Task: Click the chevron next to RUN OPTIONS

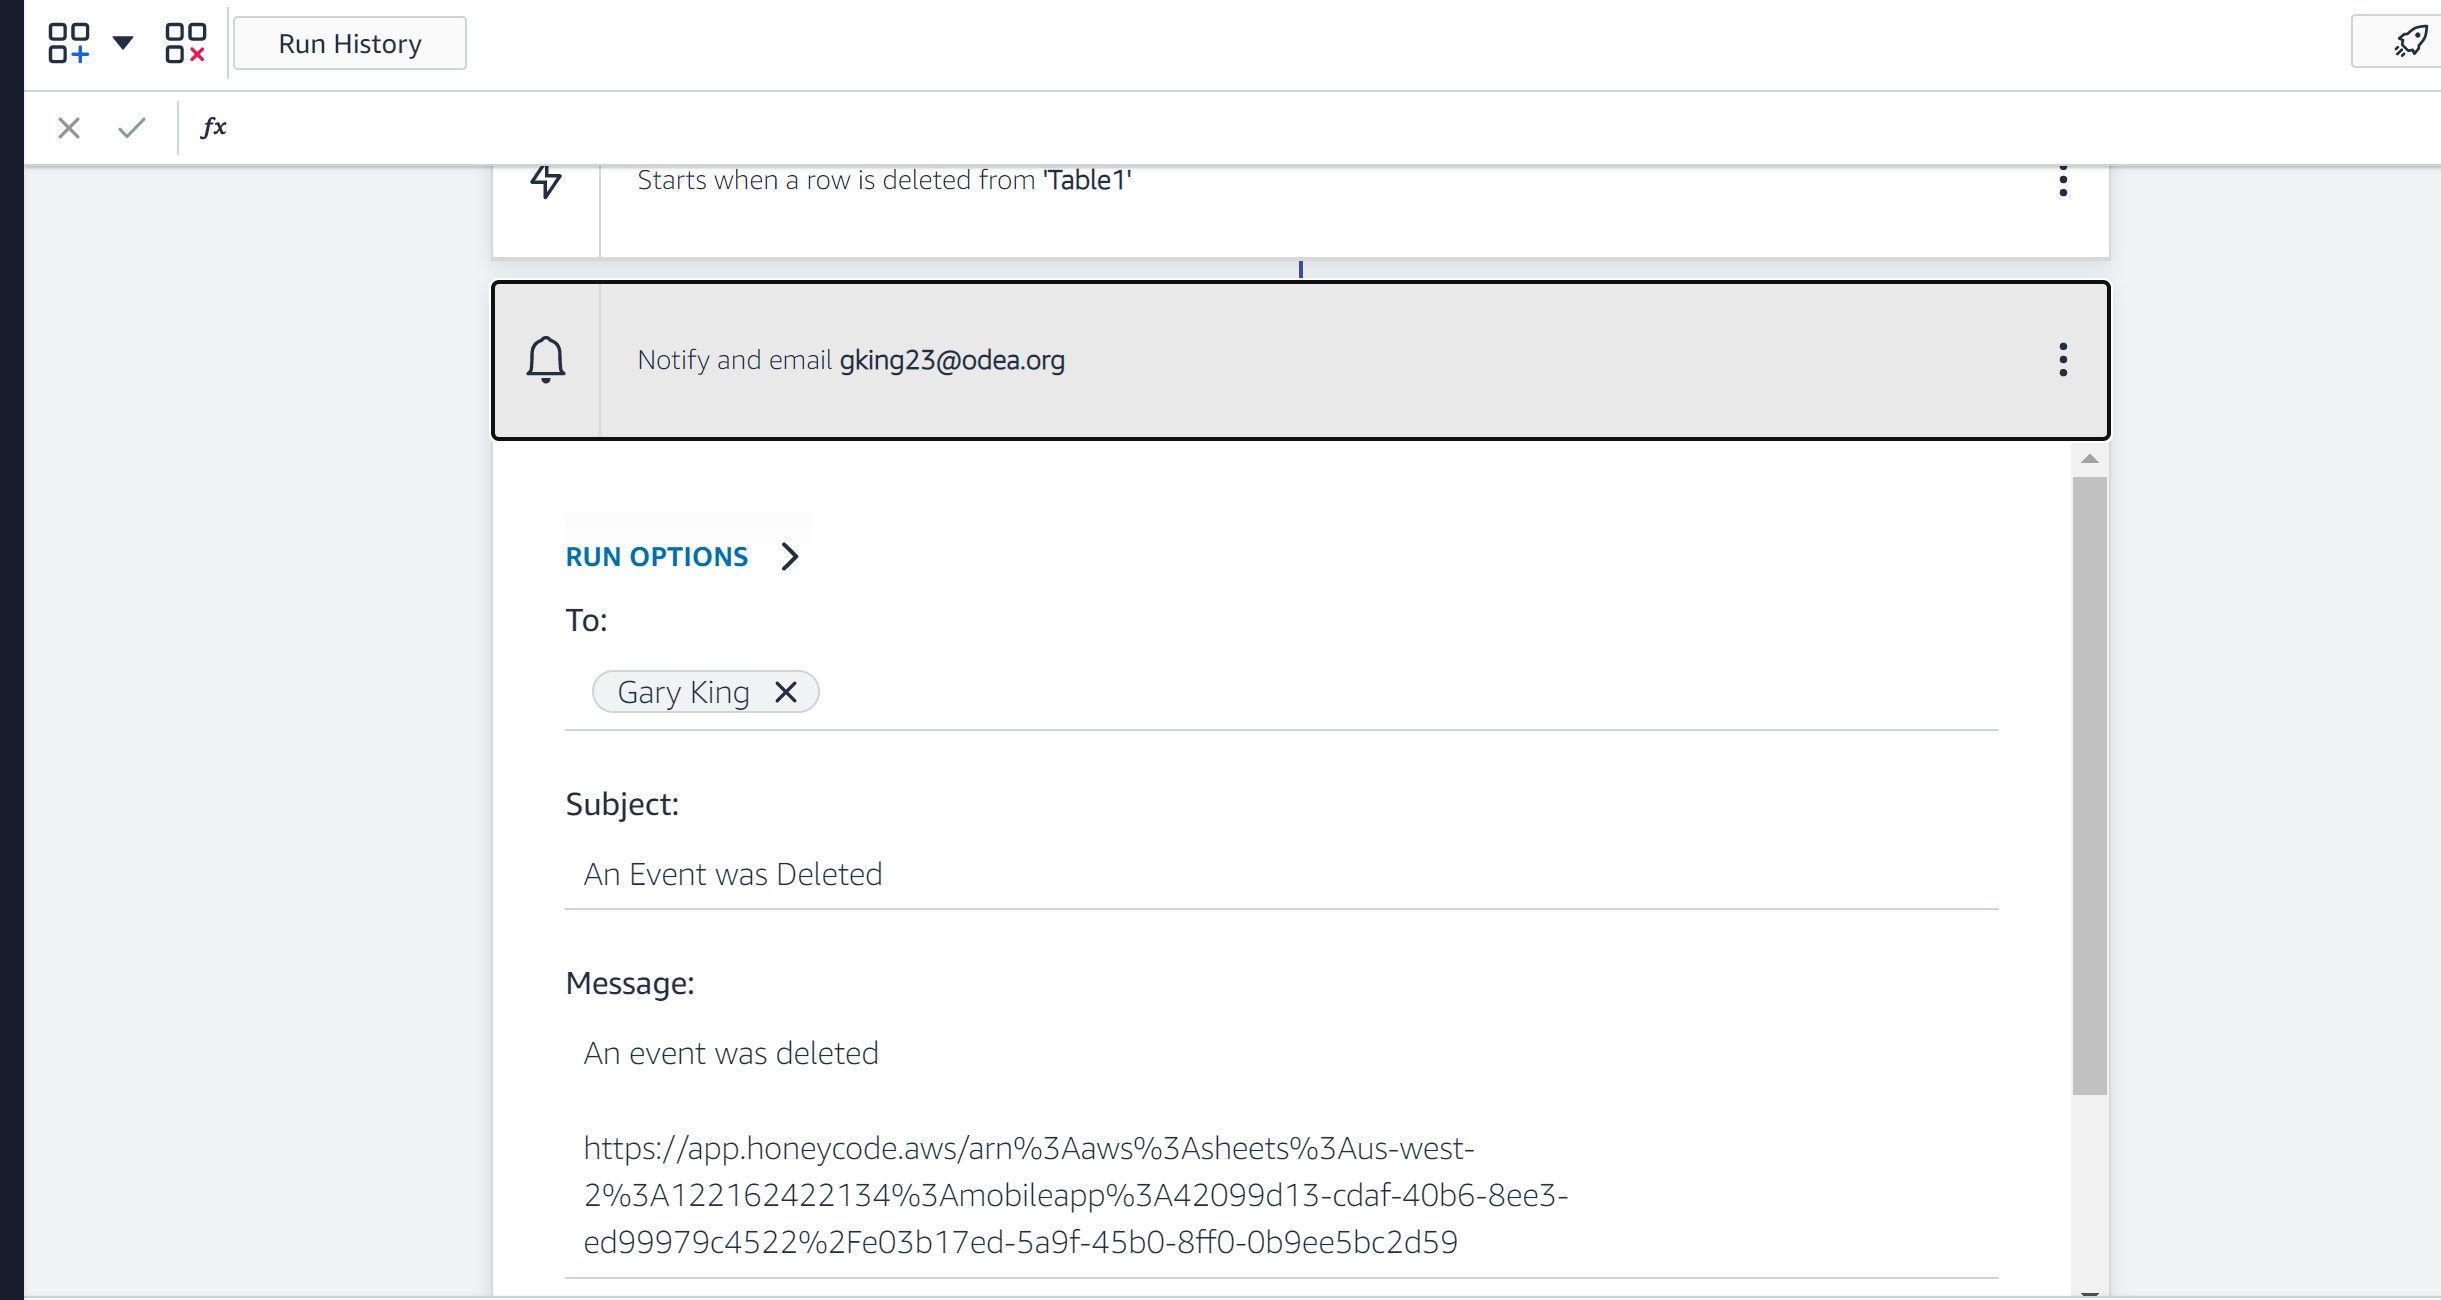Action: click(790, 557)
